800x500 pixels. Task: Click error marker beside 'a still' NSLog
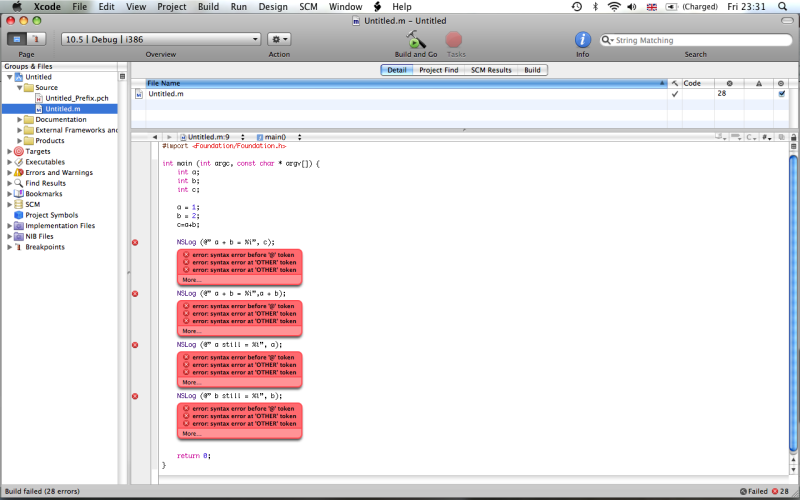(135, 345)
